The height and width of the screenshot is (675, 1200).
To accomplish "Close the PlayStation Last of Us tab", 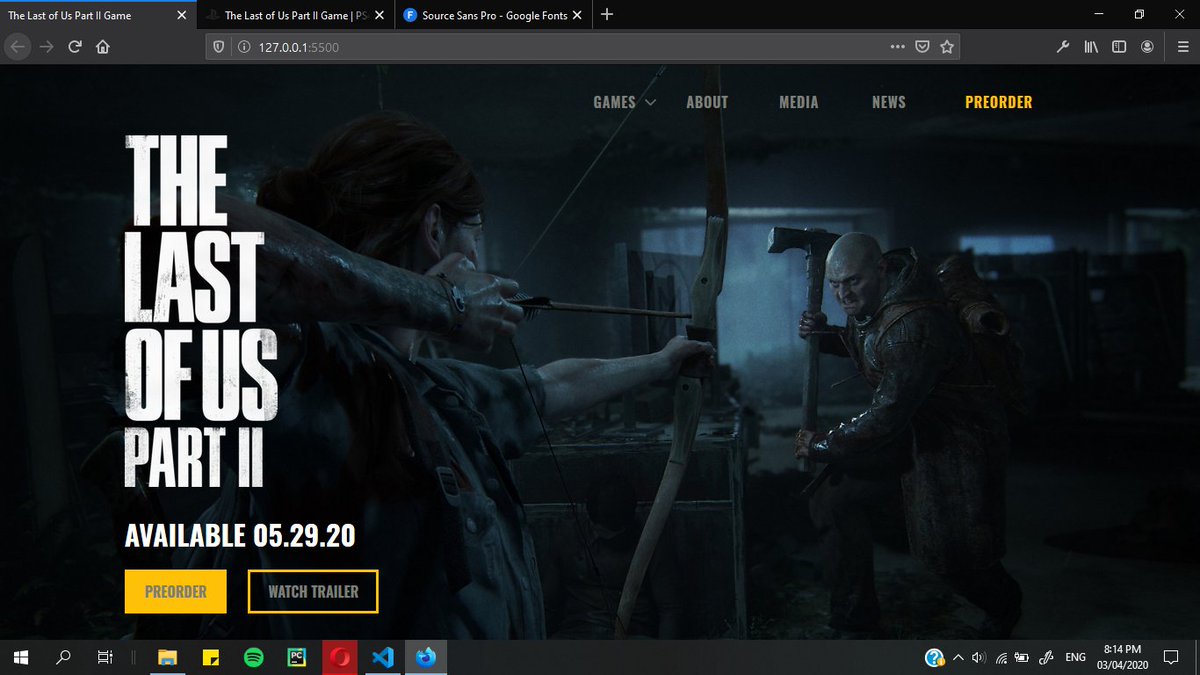I will [379, 15].
